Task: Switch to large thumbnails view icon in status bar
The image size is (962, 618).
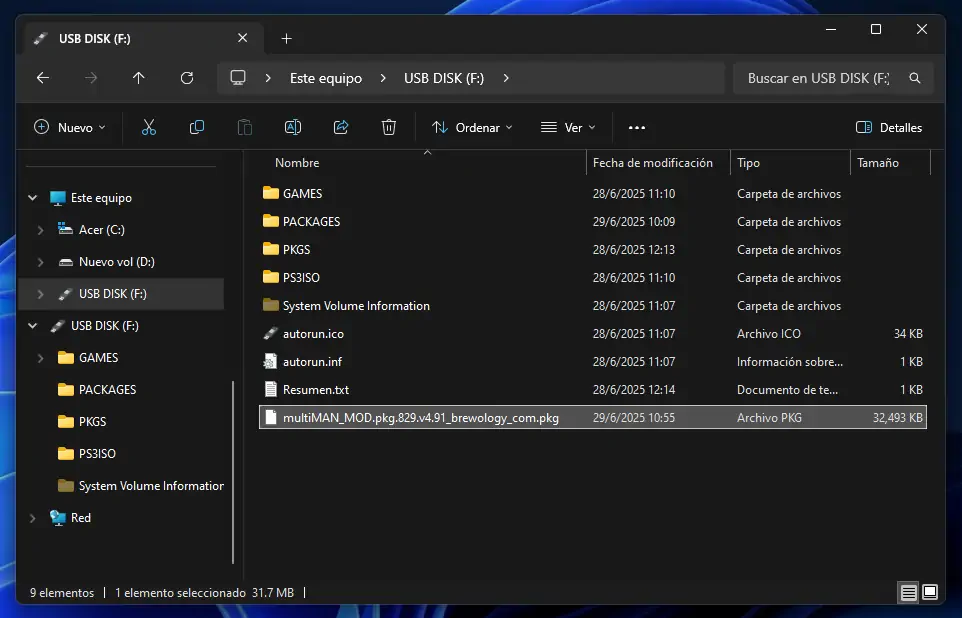Action: (930, 592)
